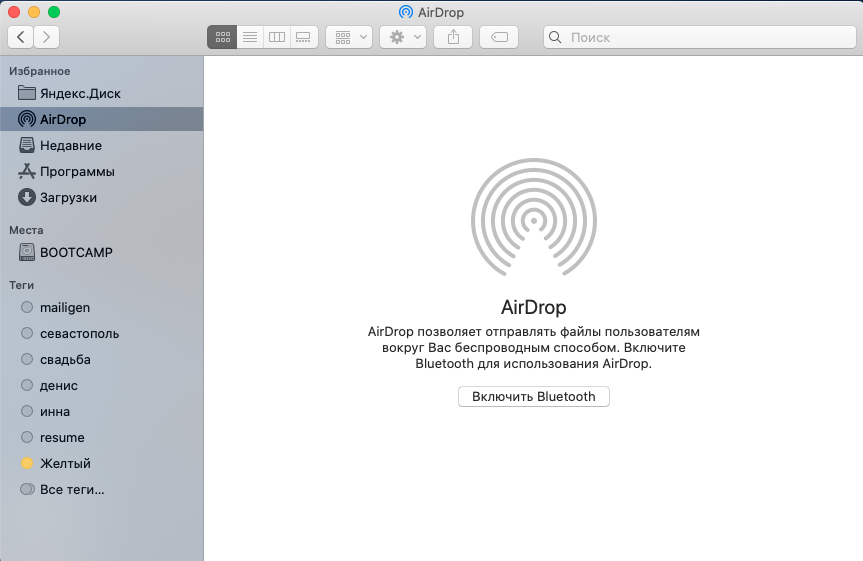Switch to column view in toolbar

277,37
